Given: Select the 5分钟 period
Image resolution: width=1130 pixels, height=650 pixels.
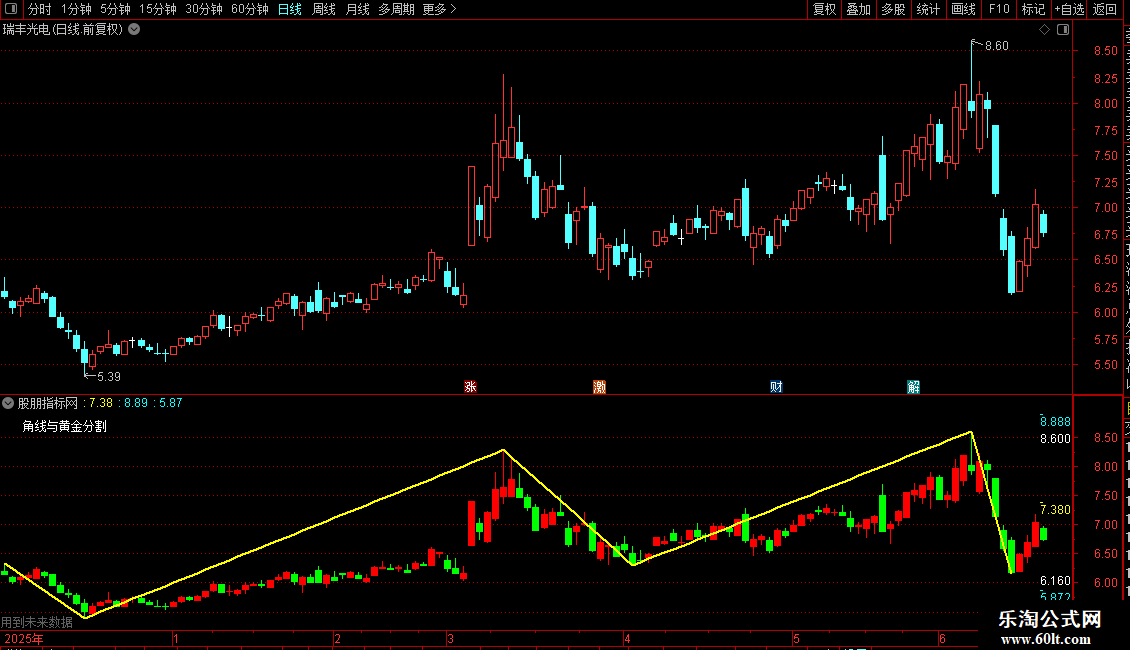Looking at the screenshot, I should tap(115, 9).
